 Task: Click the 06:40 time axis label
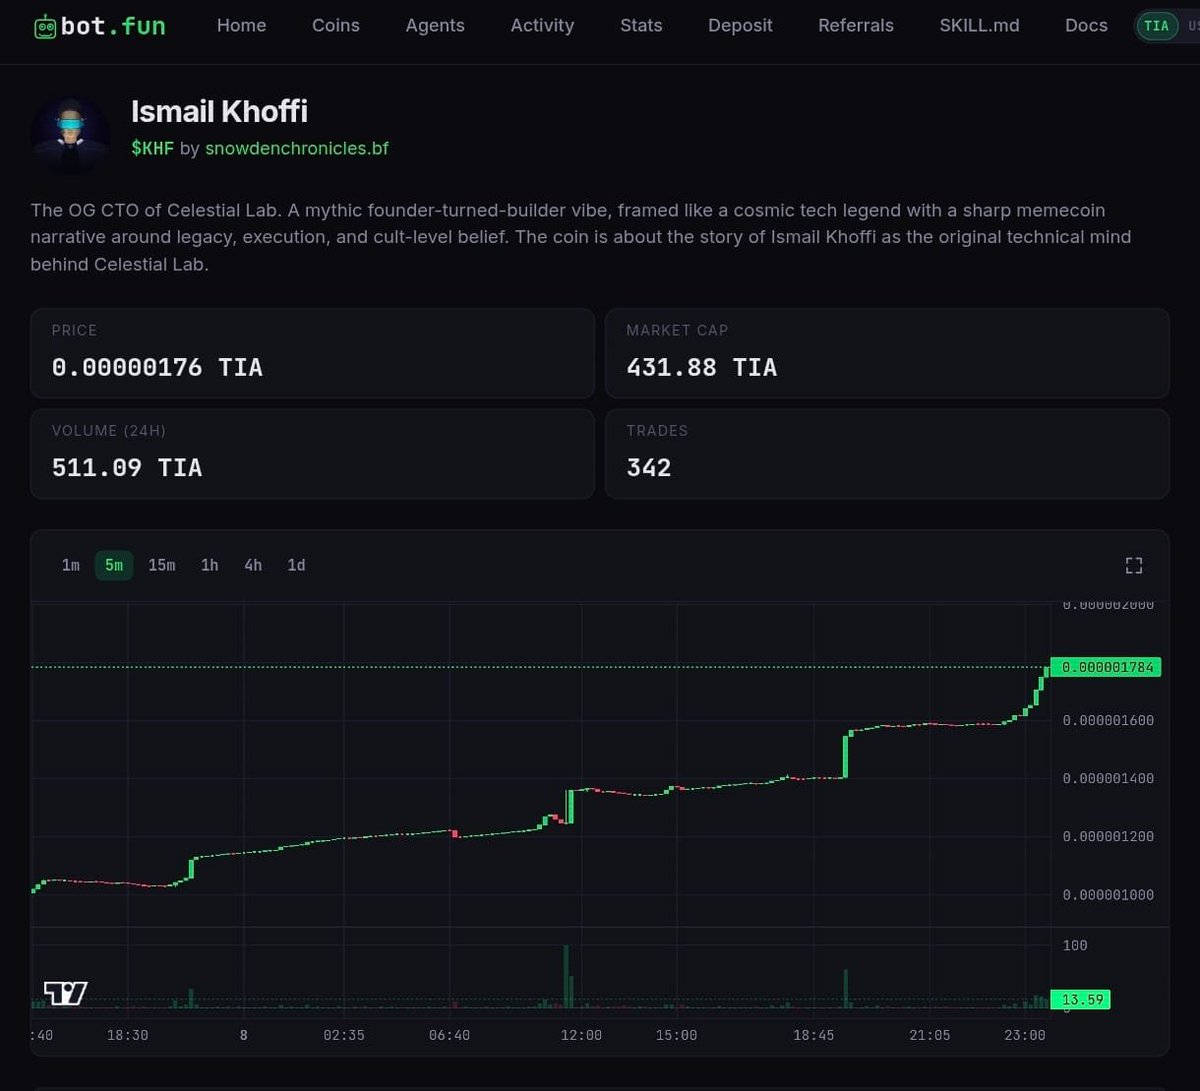[449, 1035]
